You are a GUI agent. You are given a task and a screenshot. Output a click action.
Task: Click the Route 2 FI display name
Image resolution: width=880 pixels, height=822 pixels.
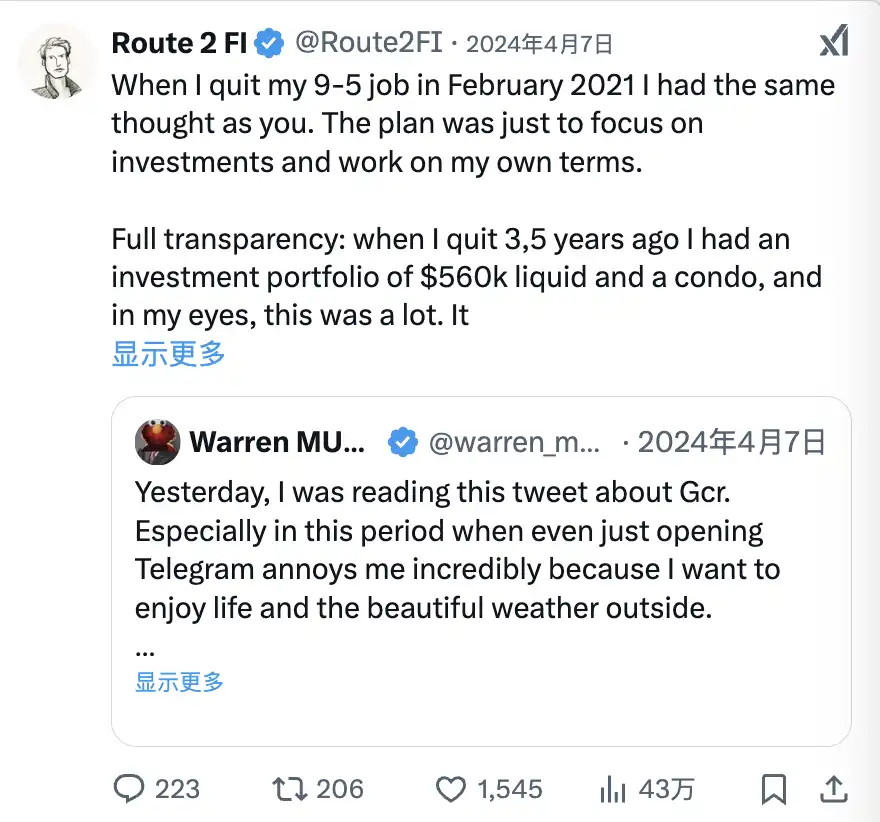[179, 43]
